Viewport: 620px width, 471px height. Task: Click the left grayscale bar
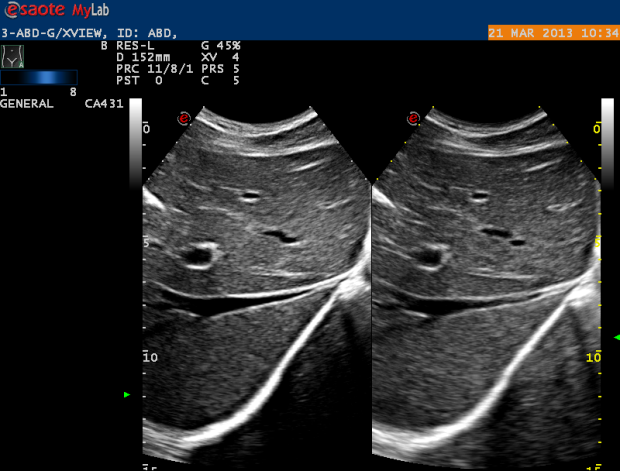pyautogui.click(x=136, y=150)
